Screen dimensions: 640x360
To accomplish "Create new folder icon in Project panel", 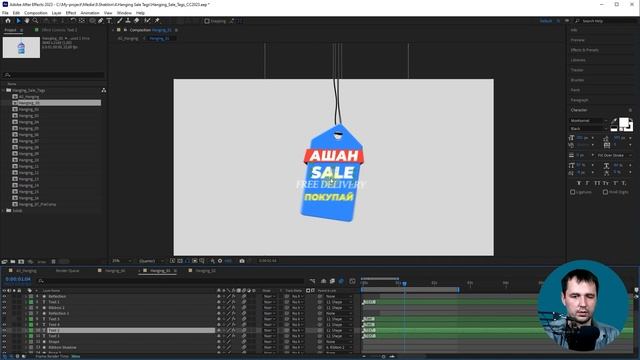I will [x=13, y=262].
